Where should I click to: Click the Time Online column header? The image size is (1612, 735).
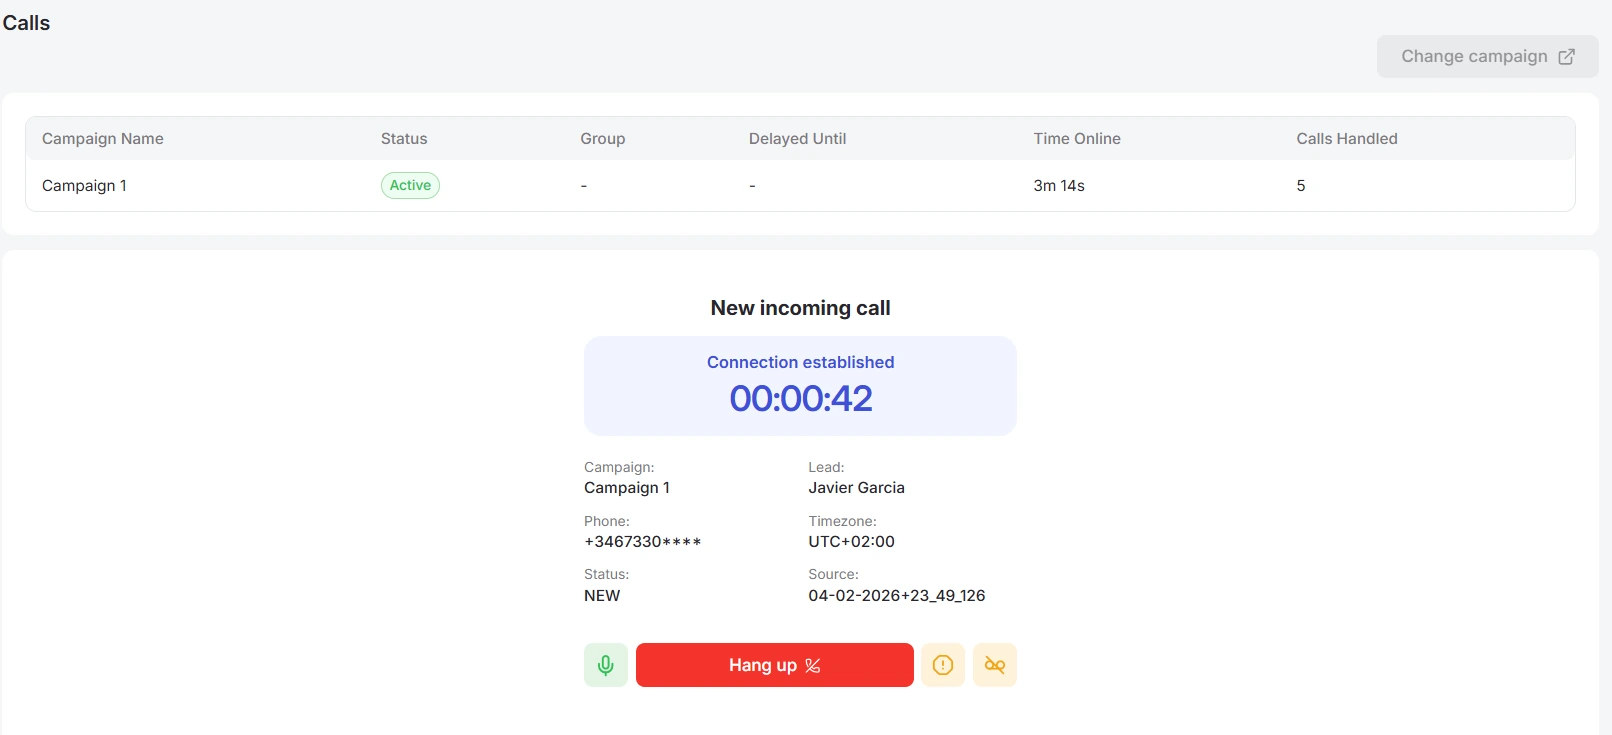[x=1077, y=139]
